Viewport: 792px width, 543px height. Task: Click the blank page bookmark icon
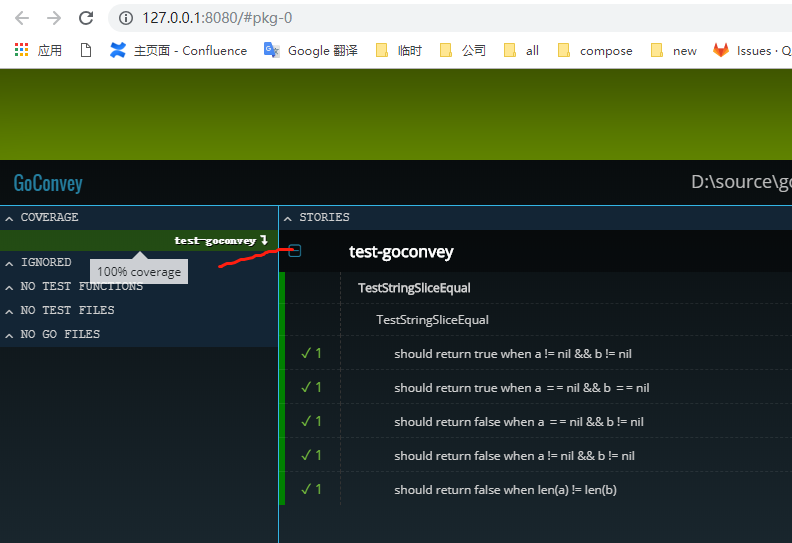tap(86, 51)
